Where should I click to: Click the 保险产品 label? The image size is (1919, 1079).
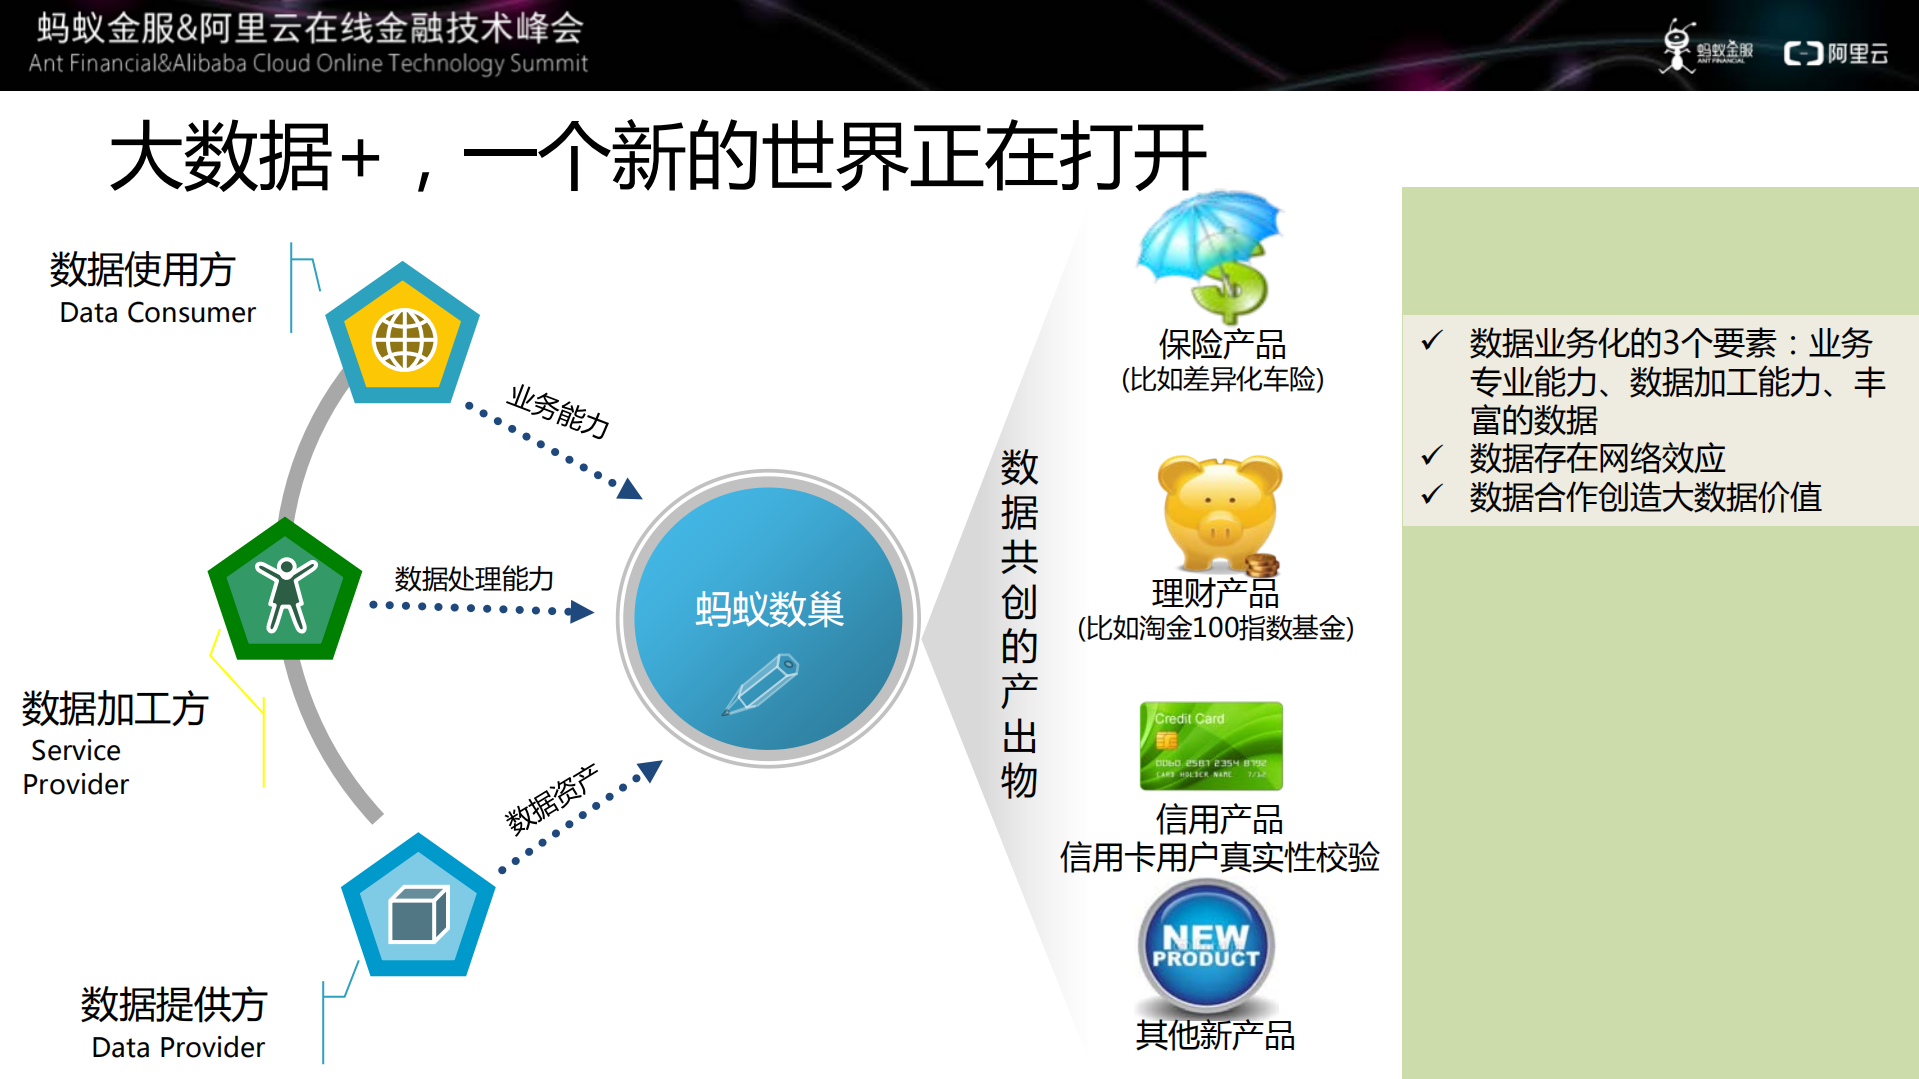[1221, 345]
